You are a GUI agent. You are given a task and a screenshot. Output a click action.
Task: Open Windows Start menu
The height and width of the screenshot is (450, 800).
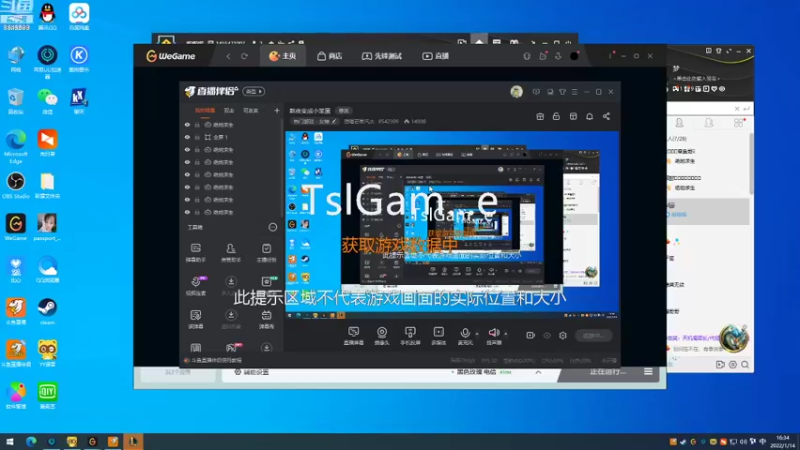click(x=10, y=441)
